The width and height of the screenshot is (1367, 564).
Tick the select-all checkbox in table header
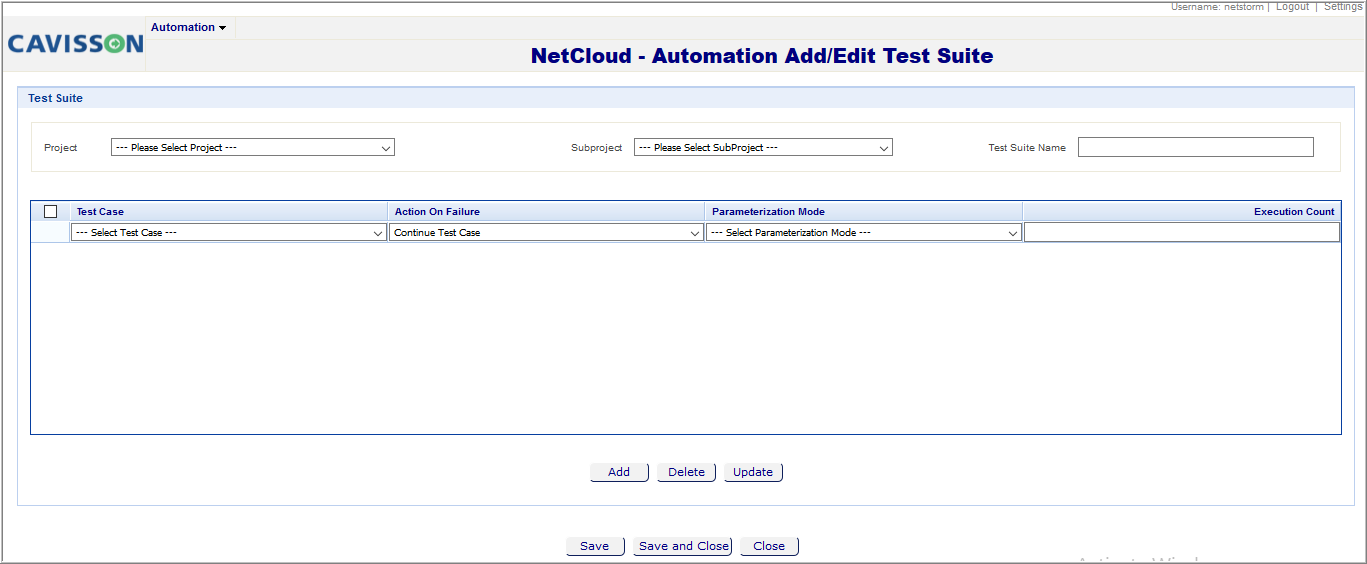[x=51, y=211]
